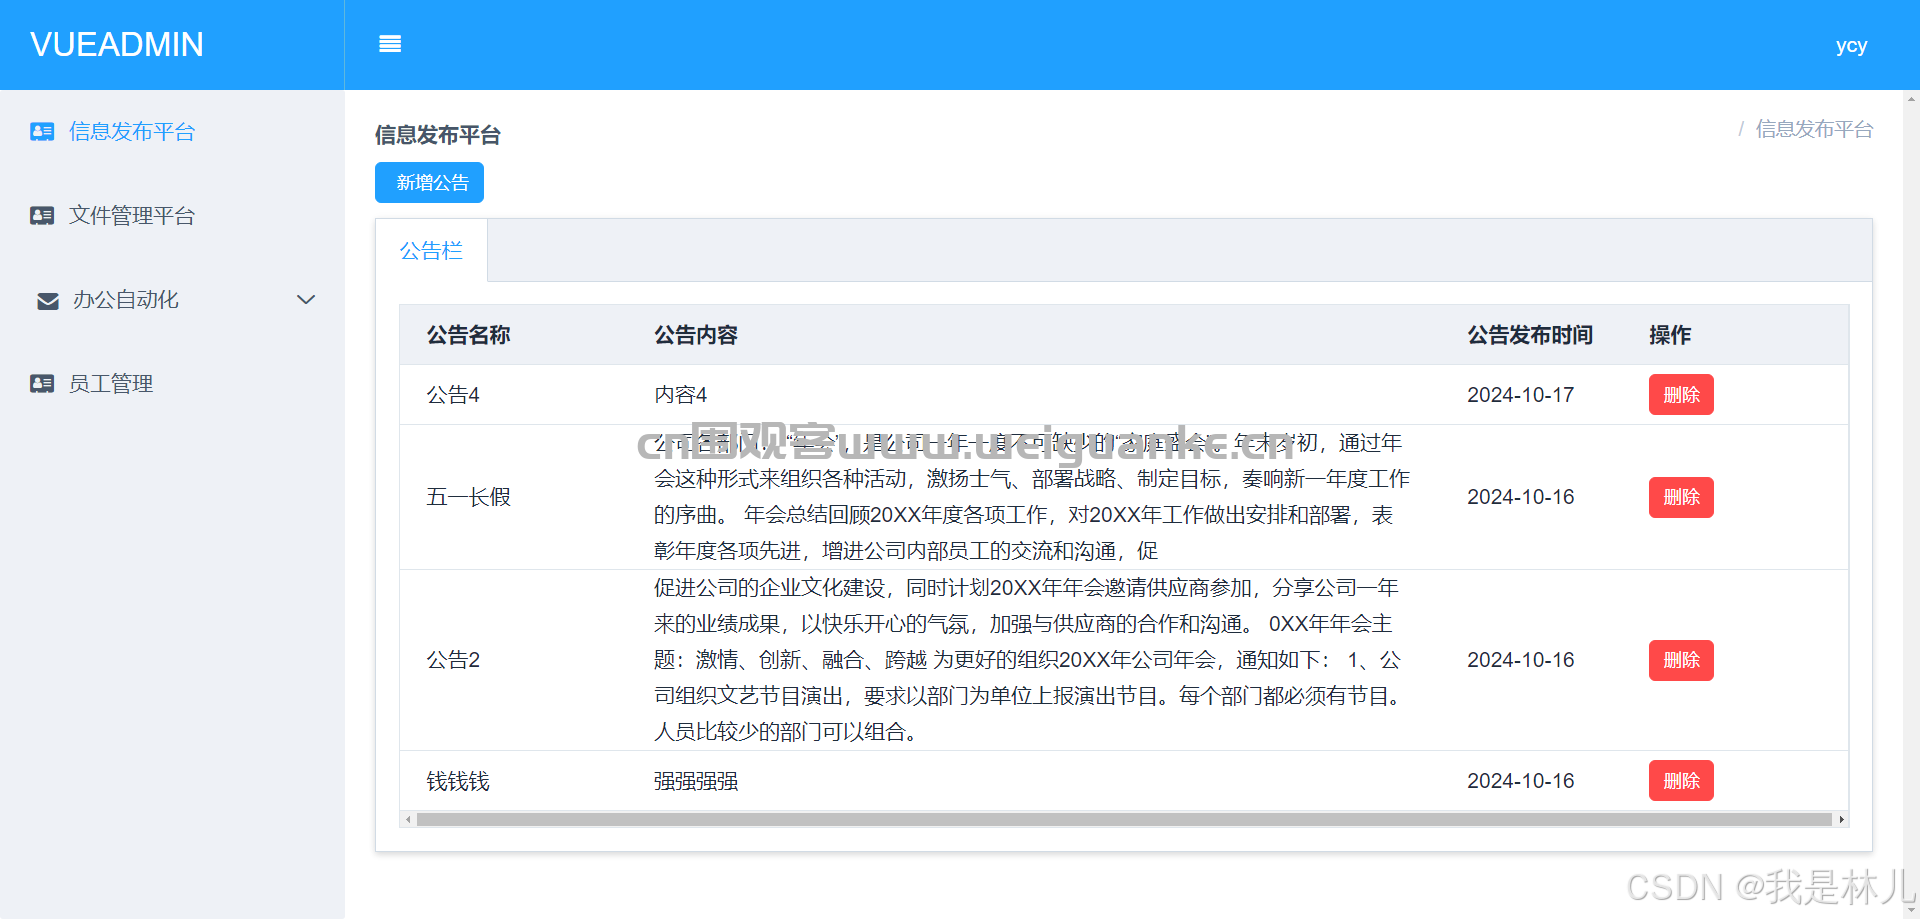
Task: Delete the 钱钱钱 announcement
Action: point(1680,780)
